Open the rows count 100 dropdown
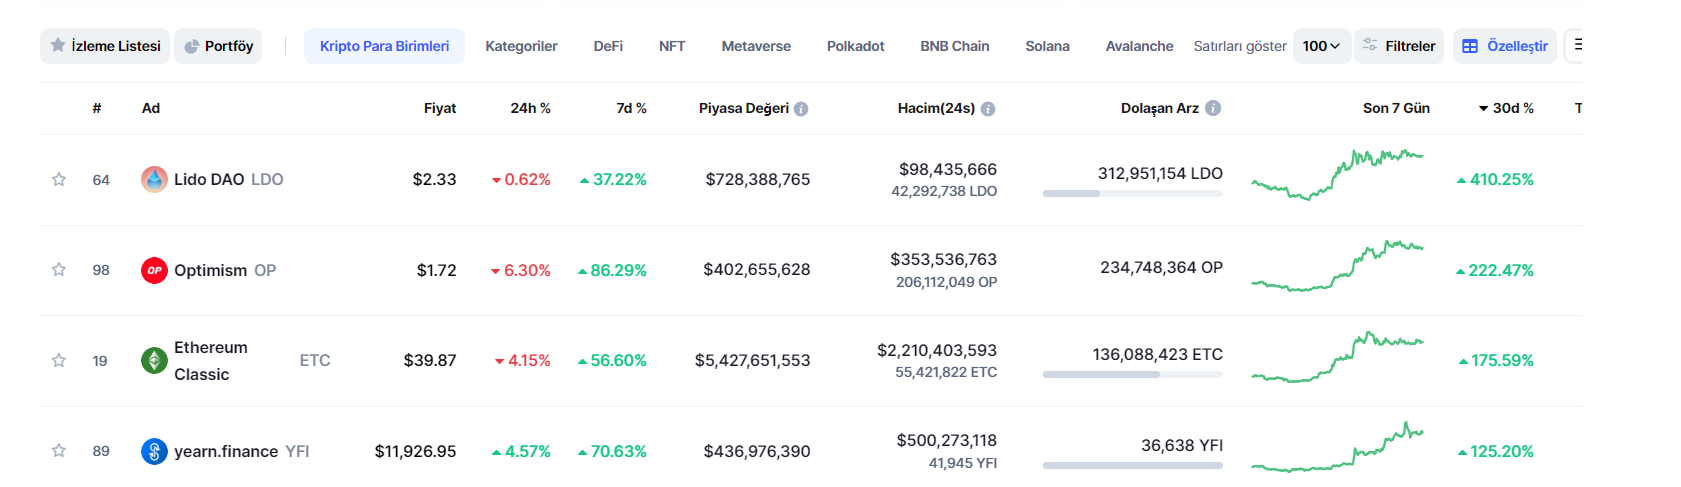 click(x=1321, y=46)
